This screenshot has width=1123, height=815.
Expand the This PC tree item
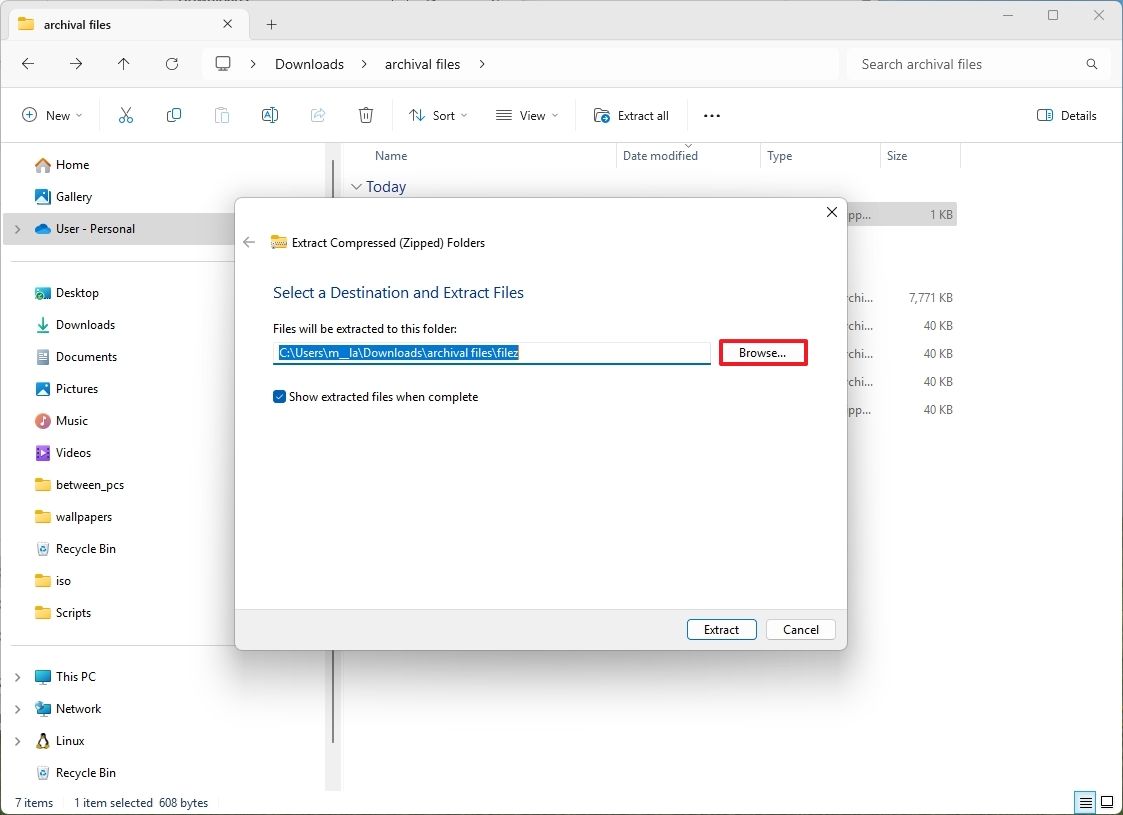coord(16,676)
